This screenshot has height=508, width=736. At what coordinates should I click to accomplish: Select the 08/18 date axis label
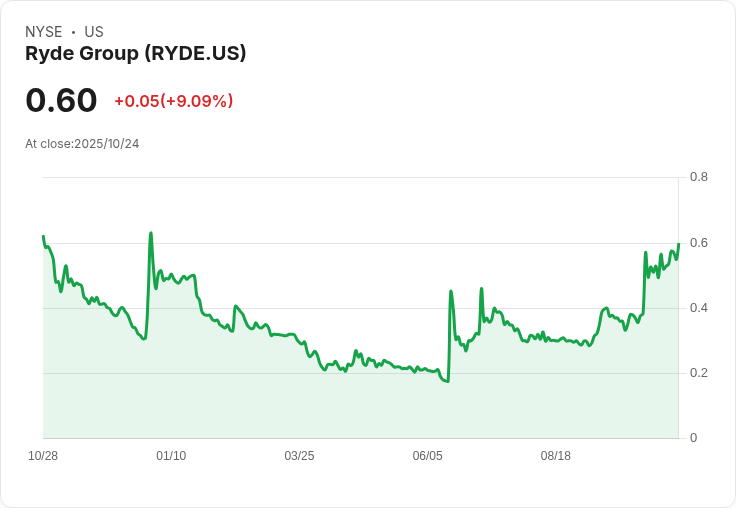555,456
